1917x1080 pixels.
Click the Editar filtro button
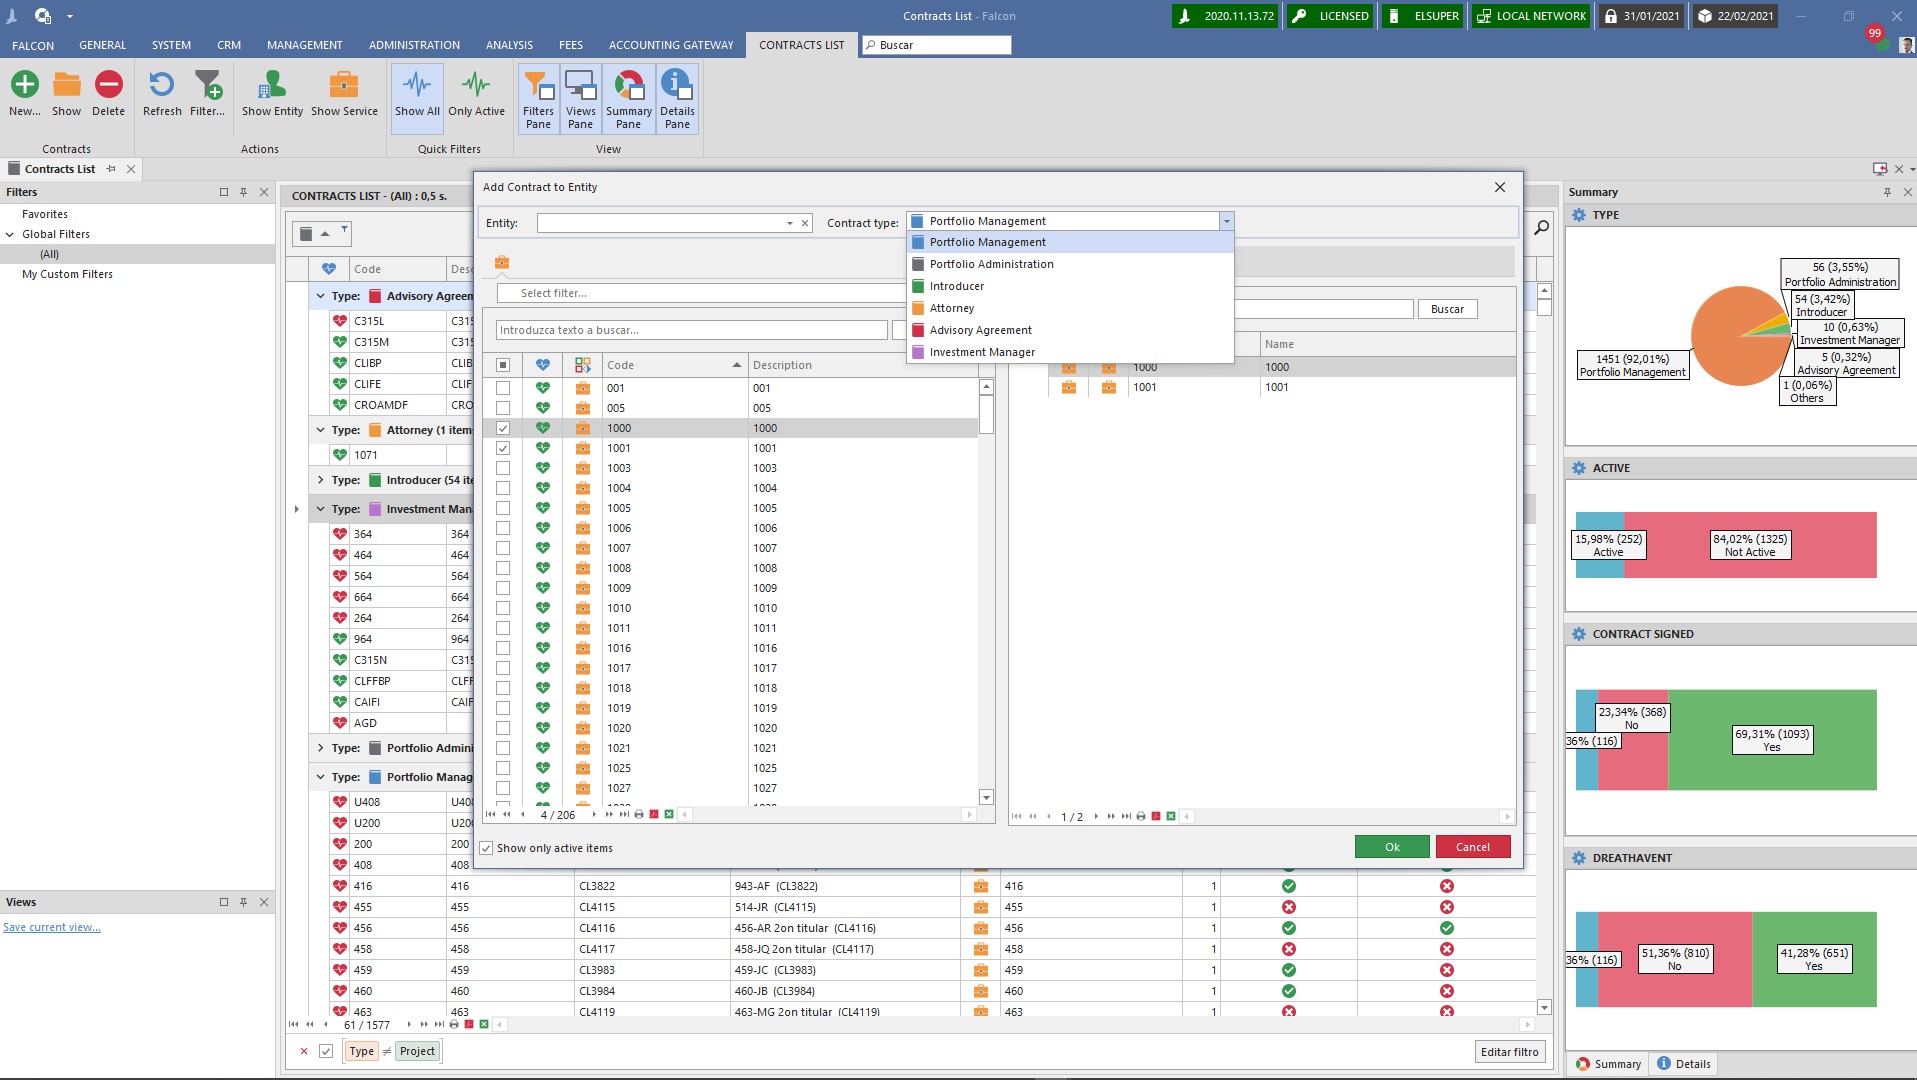click(1509, 1052)
